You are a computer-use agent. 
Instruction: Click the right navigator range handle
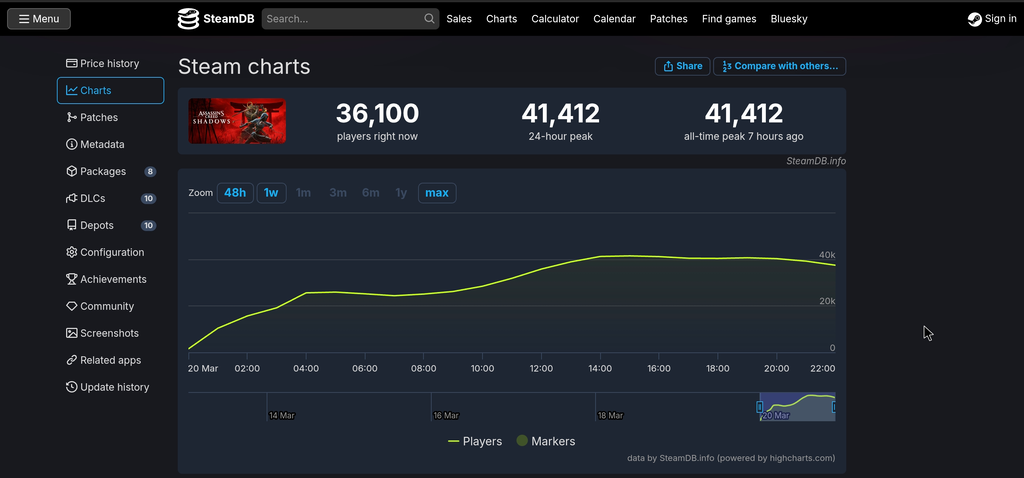[835, 407]
